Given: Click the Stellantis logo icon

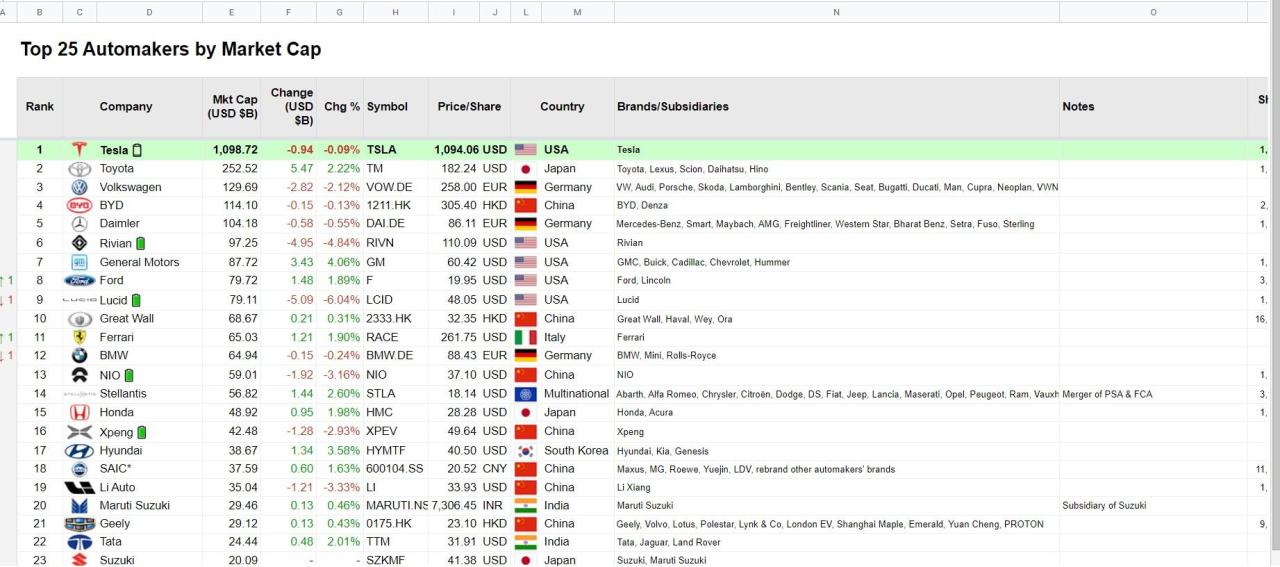Looking at the screenshot, I should [80, 394].
